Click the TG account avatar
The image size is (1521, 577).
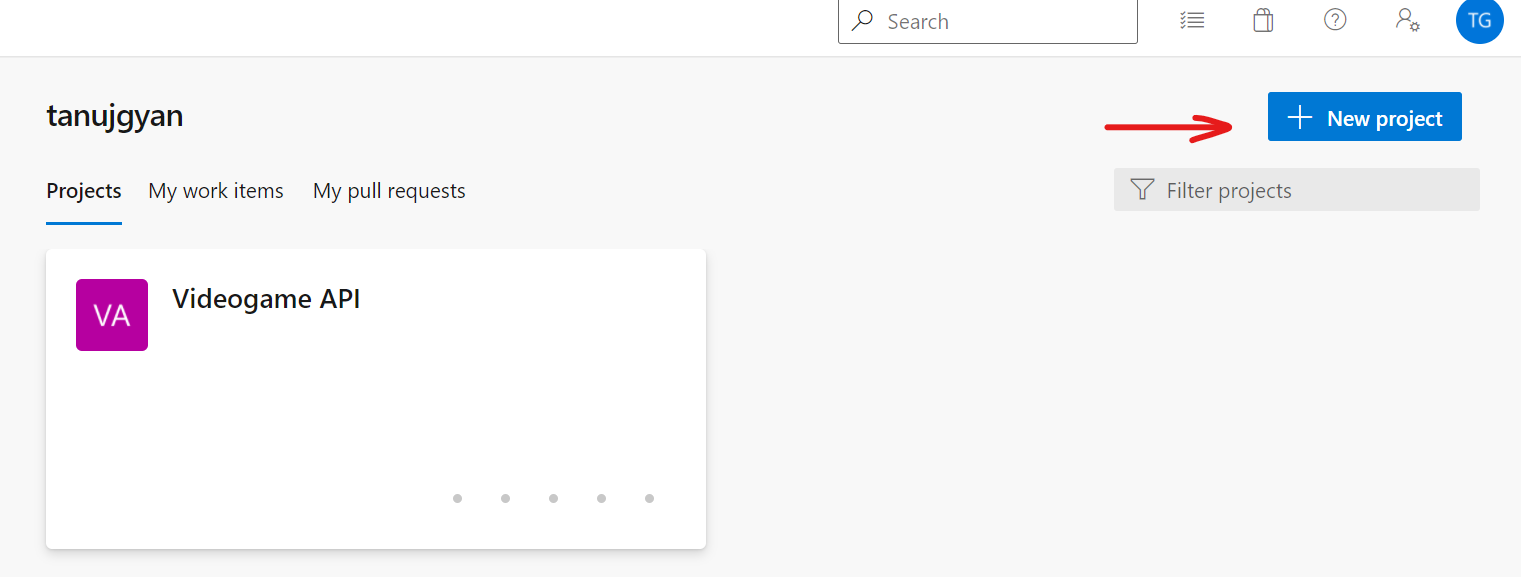click(x=1479, y=21)
